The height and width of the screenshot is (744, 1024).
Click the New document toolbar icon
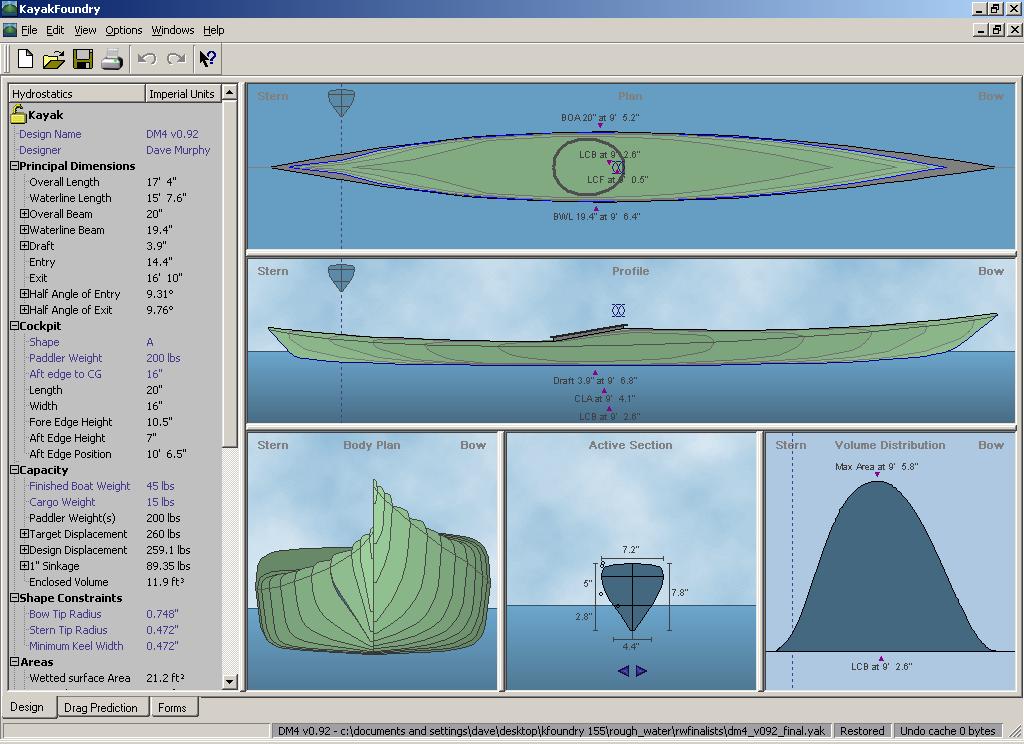[25, 59]
